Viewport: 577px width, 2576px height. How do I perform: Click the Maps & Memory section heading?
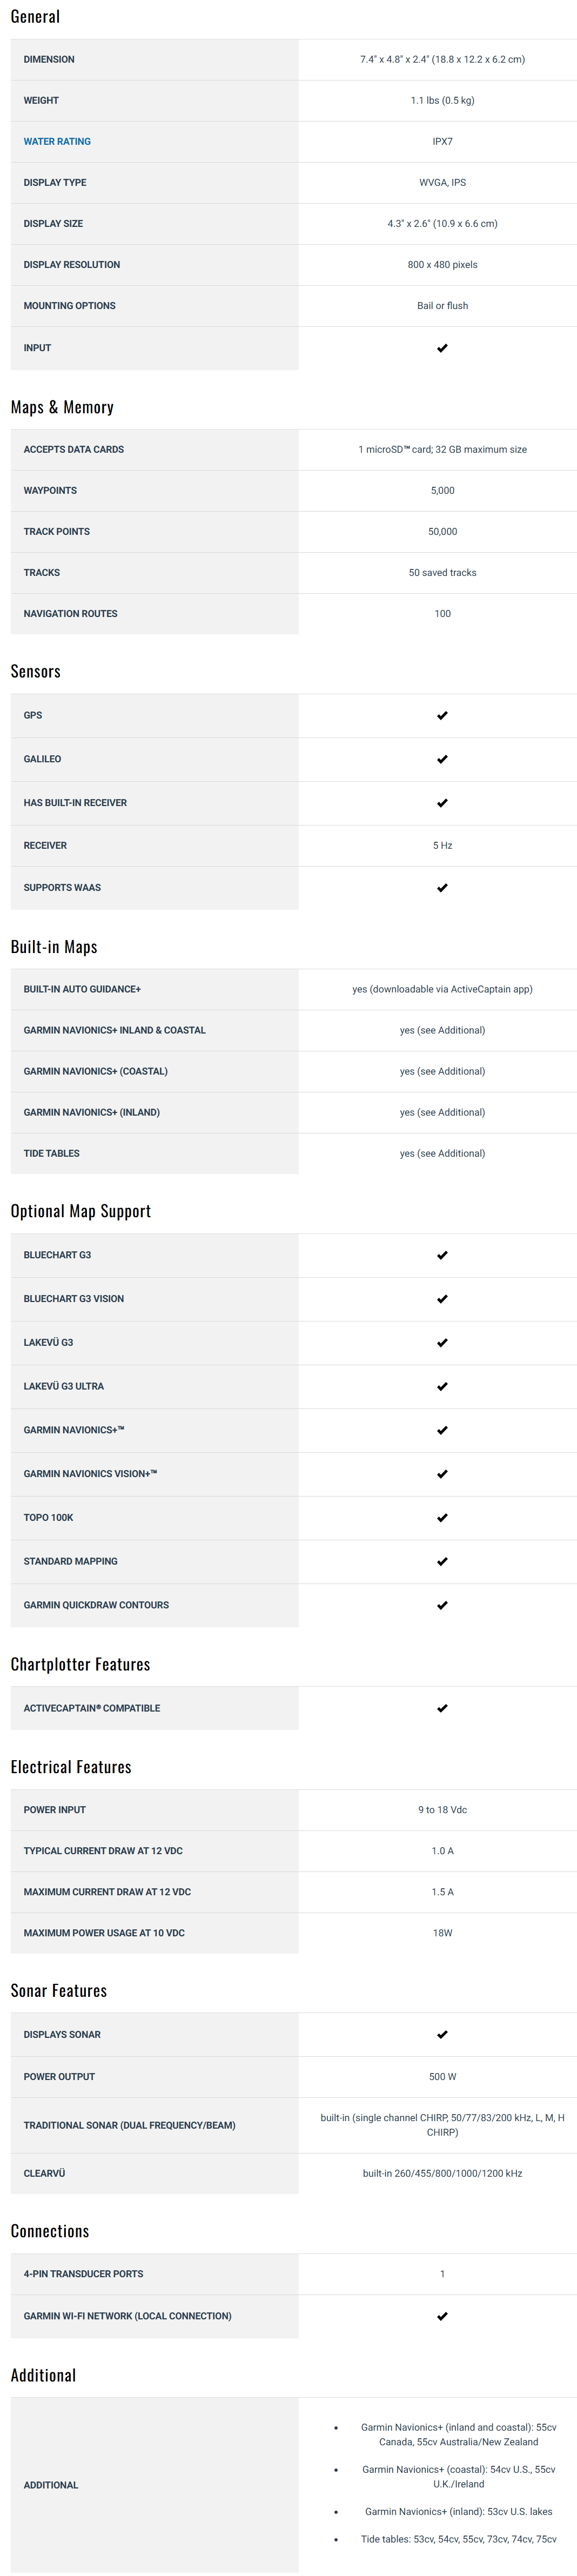click(x=62, y=408)
